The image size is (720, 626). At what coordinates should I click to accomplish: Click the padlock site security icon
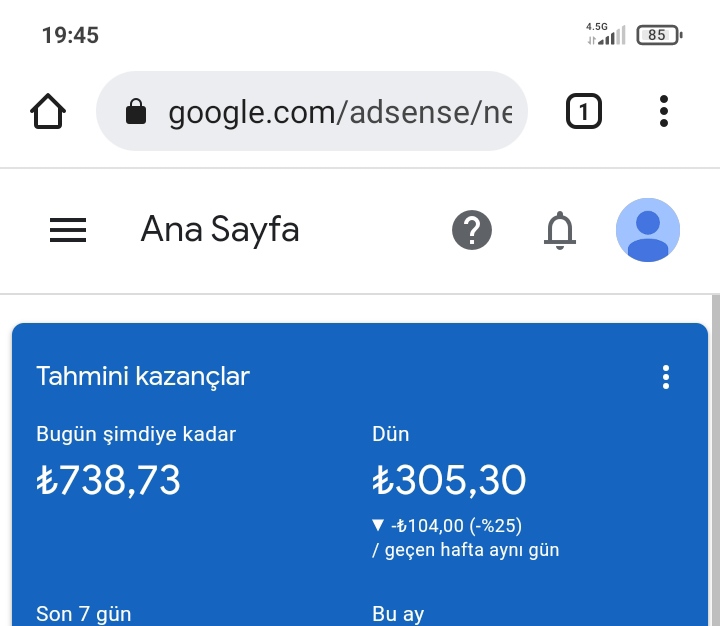click(136, 111)
